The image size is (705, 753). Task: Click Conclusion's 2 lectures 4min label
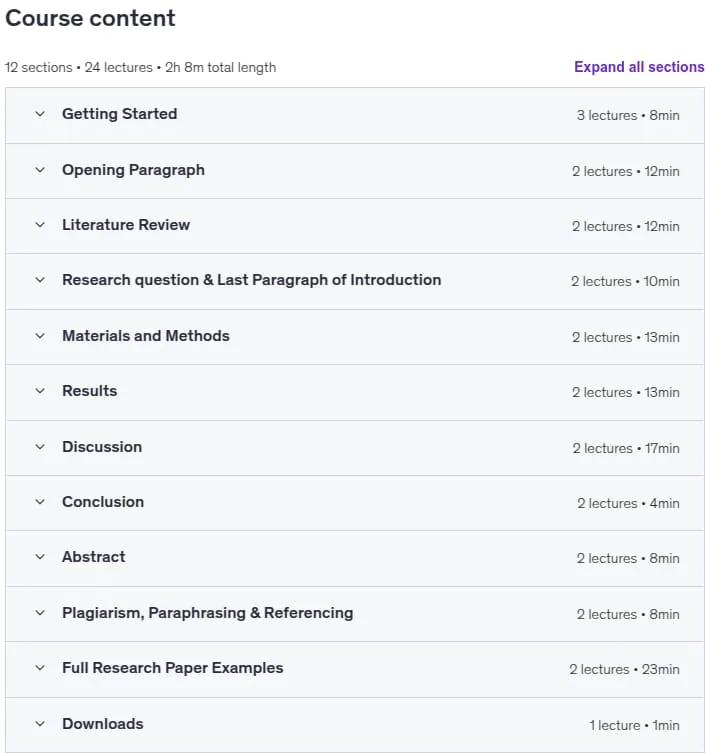point(628,503)
